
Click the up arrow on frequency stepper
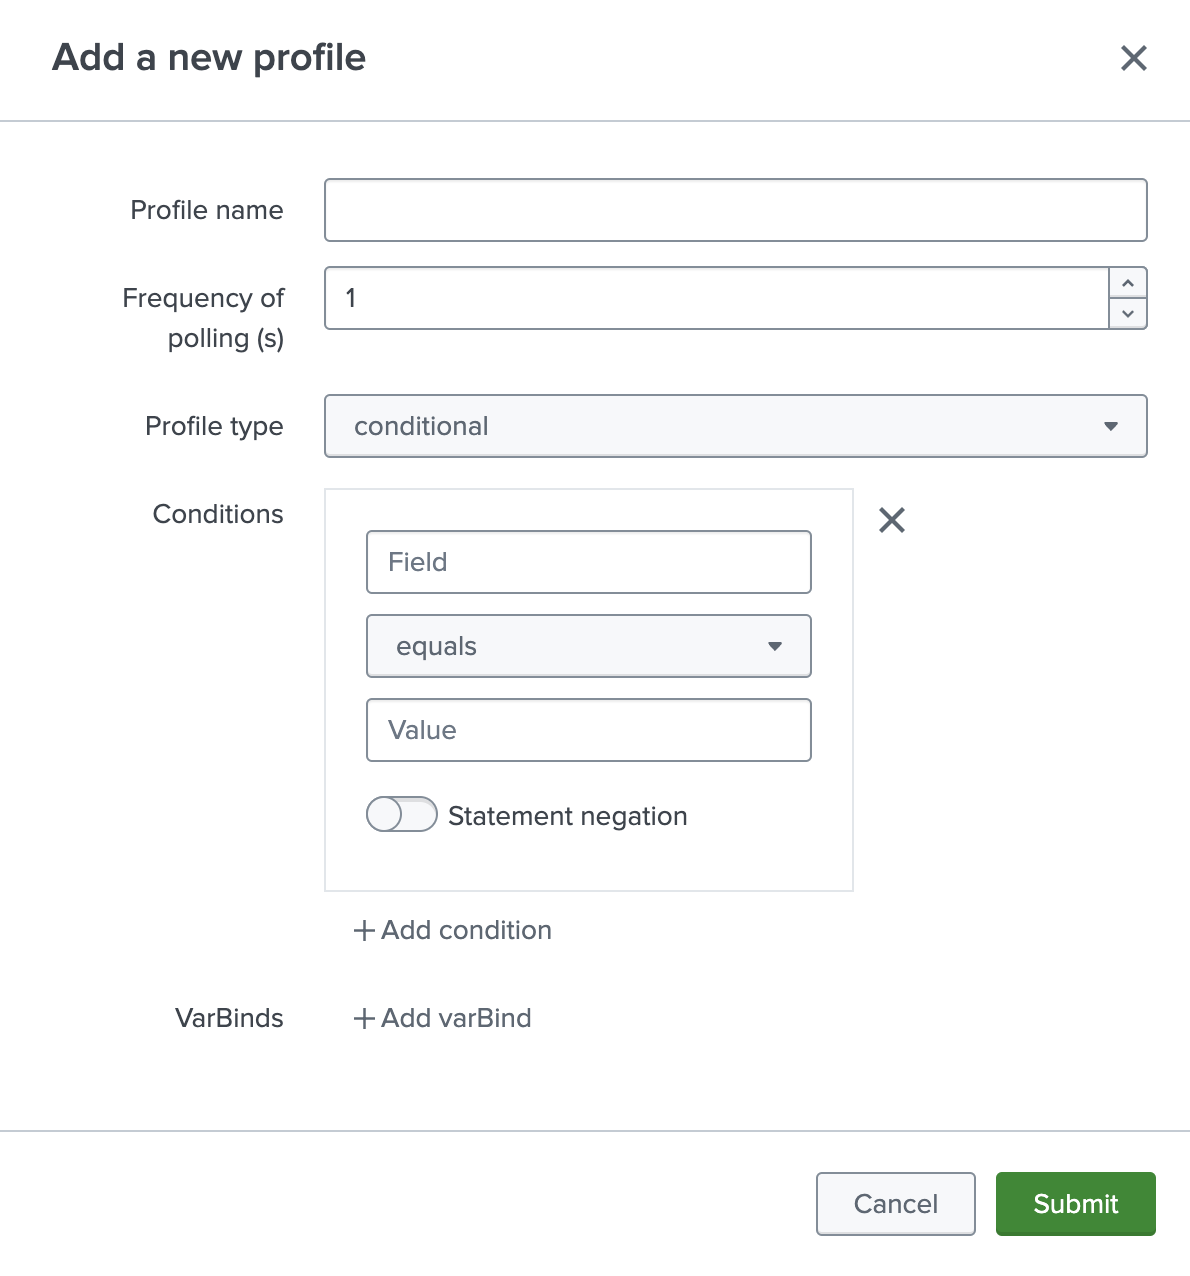1127,283
